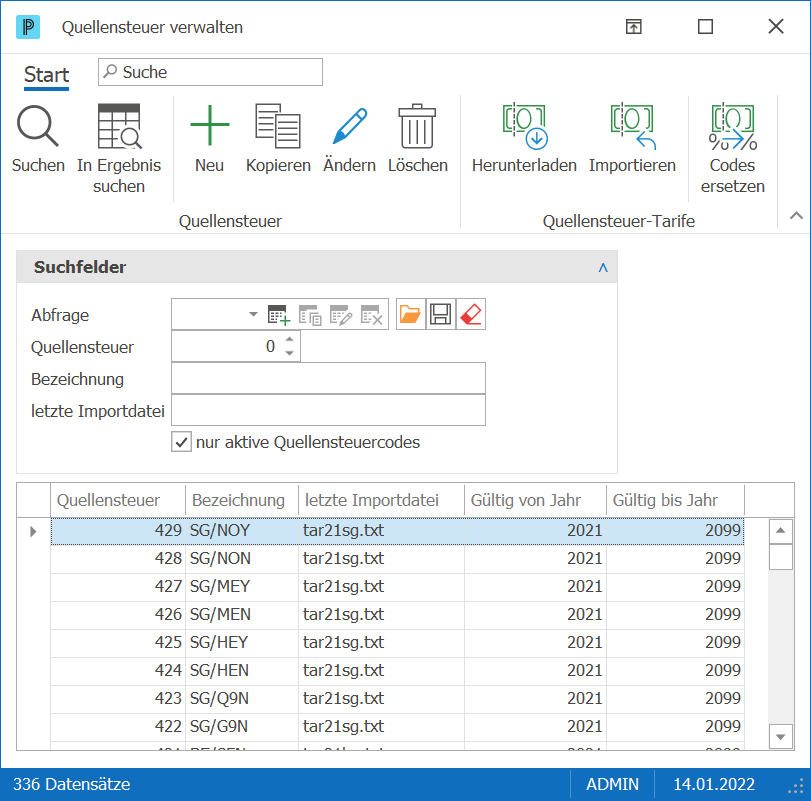Click the Kopieren icon
This screenshot has height=801, width=811.
[278, 126]
